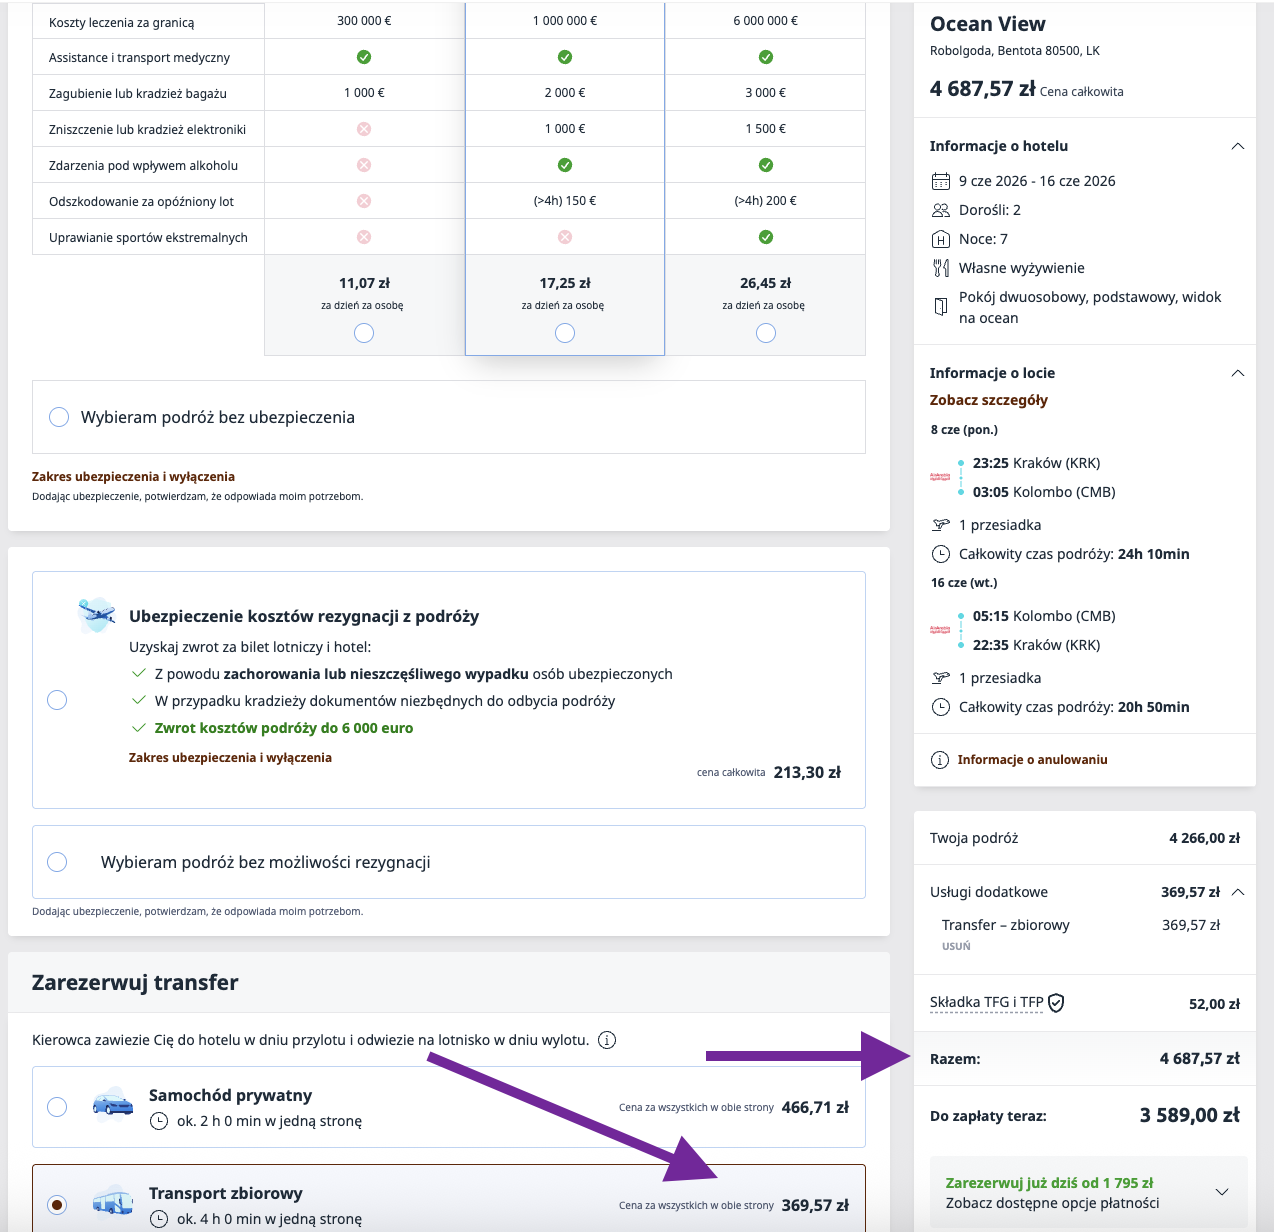This screenshot has width=1274, height=1232.
Task: Expand payment options under Zarezerwuj już dziś
Action: 1222,1192
